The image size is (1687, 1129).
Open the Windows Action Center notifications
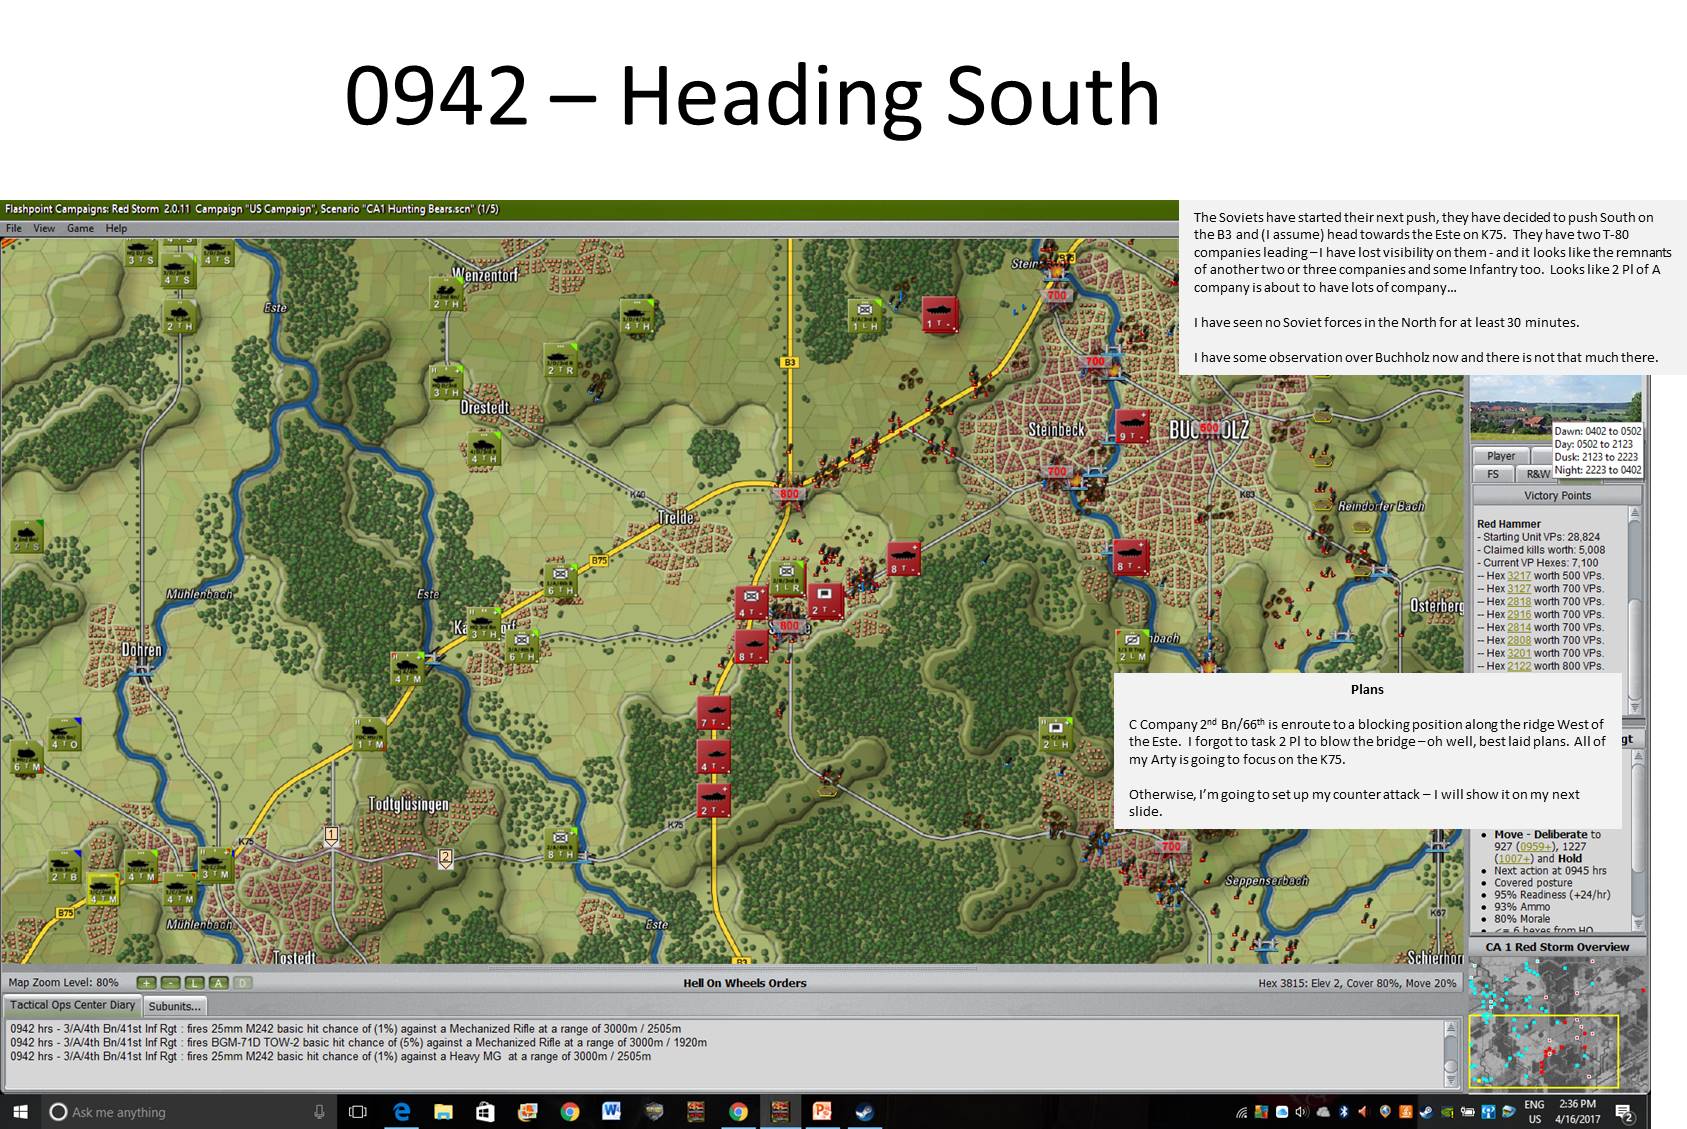click(x=1624, y=1112)
